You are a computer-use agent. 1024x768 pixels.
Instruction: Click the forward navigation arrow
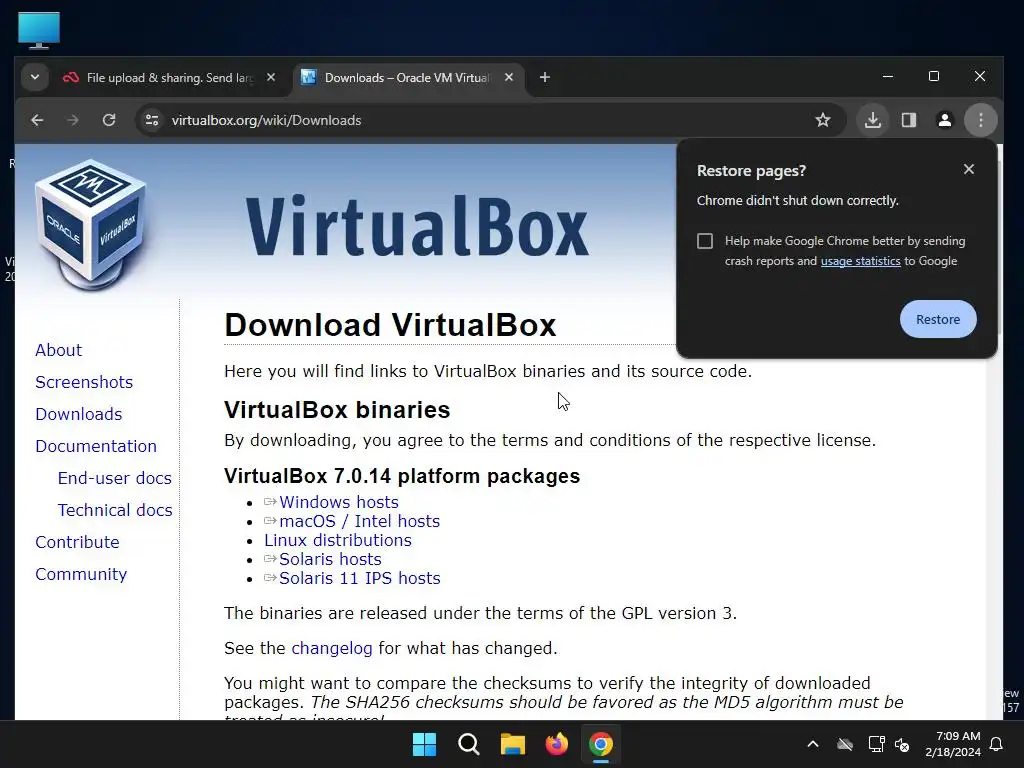[73, 120]
